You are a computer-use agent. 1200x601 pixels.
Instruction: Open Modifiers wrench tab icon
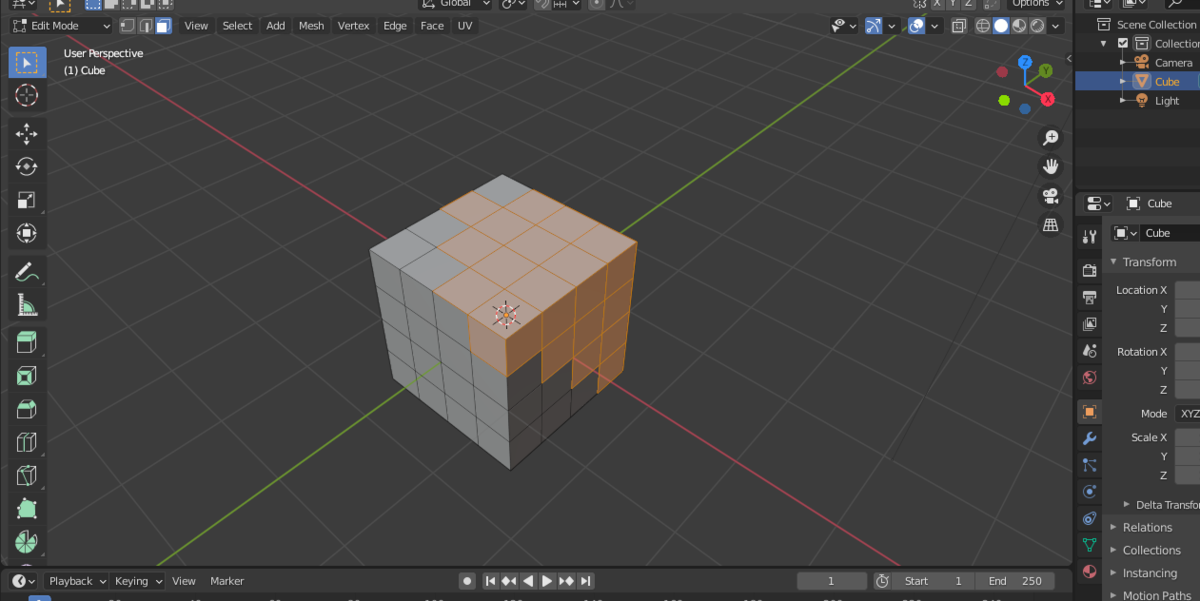click(x=1089, y=438)
